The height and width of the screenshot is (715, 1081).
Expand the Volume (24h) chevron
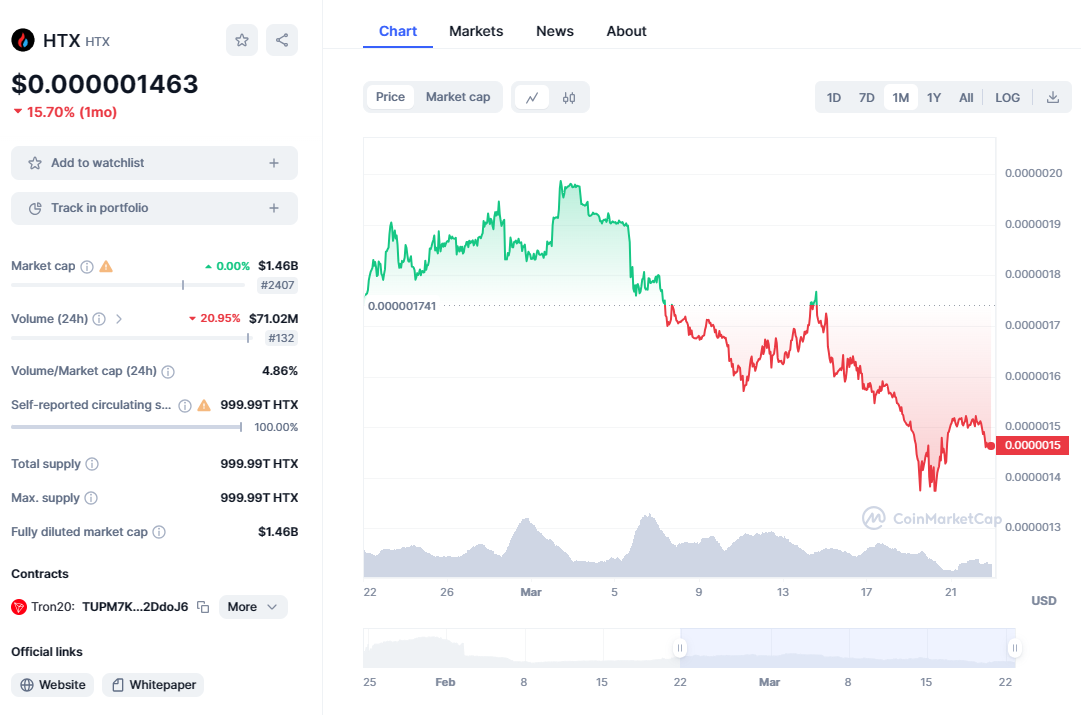[x=119, y=319]
